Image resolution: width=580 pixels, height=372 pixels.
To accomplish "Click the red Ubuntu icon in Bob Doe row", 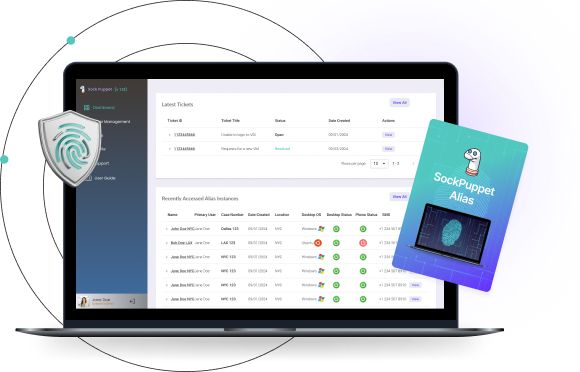I will (318, 243).
